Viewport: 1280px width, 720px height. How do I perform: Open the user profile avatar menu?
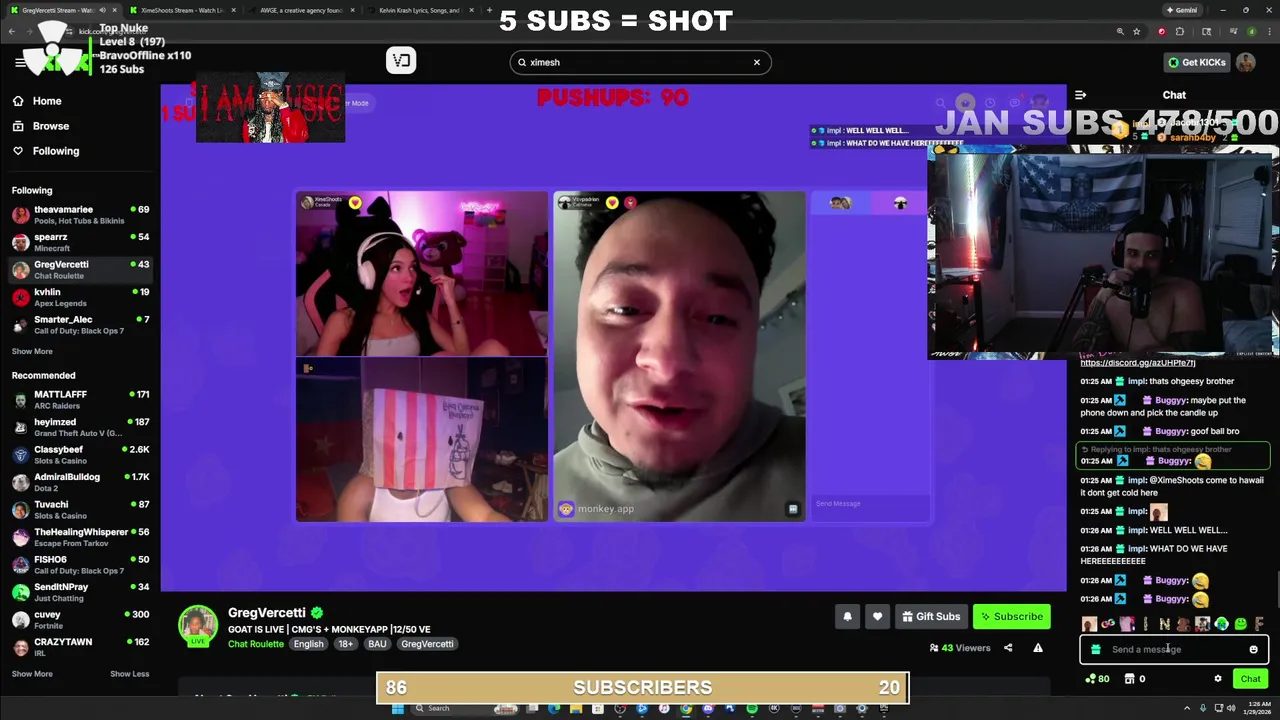[1246, 62]
